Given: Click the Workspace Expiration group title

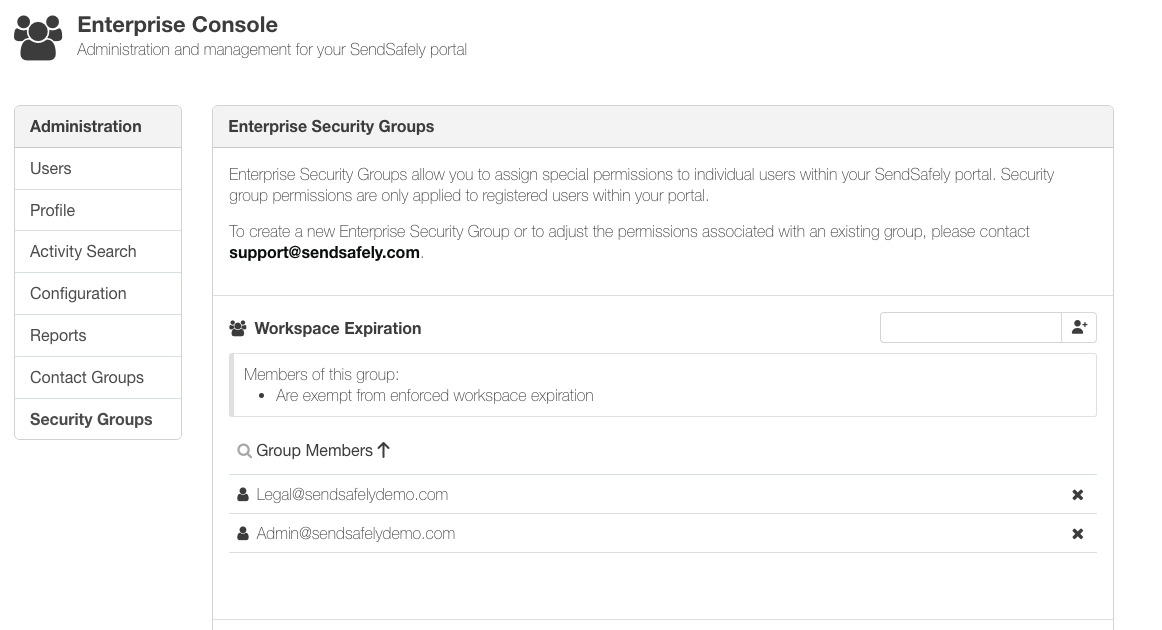Looking at the screenshot, I should (338, 328).
